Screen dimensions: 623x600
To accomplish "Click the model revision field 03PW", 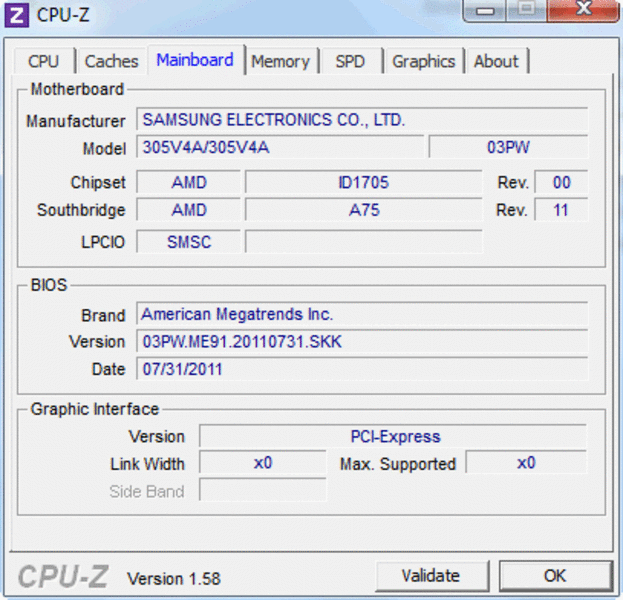I will pyautogui.click(x=508, y=147).
